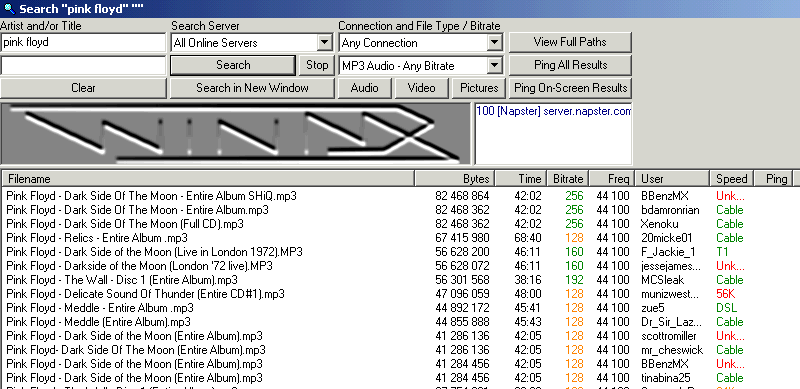
Task: Click the search magnifier icon in title bar
Action: pos(9,9)
